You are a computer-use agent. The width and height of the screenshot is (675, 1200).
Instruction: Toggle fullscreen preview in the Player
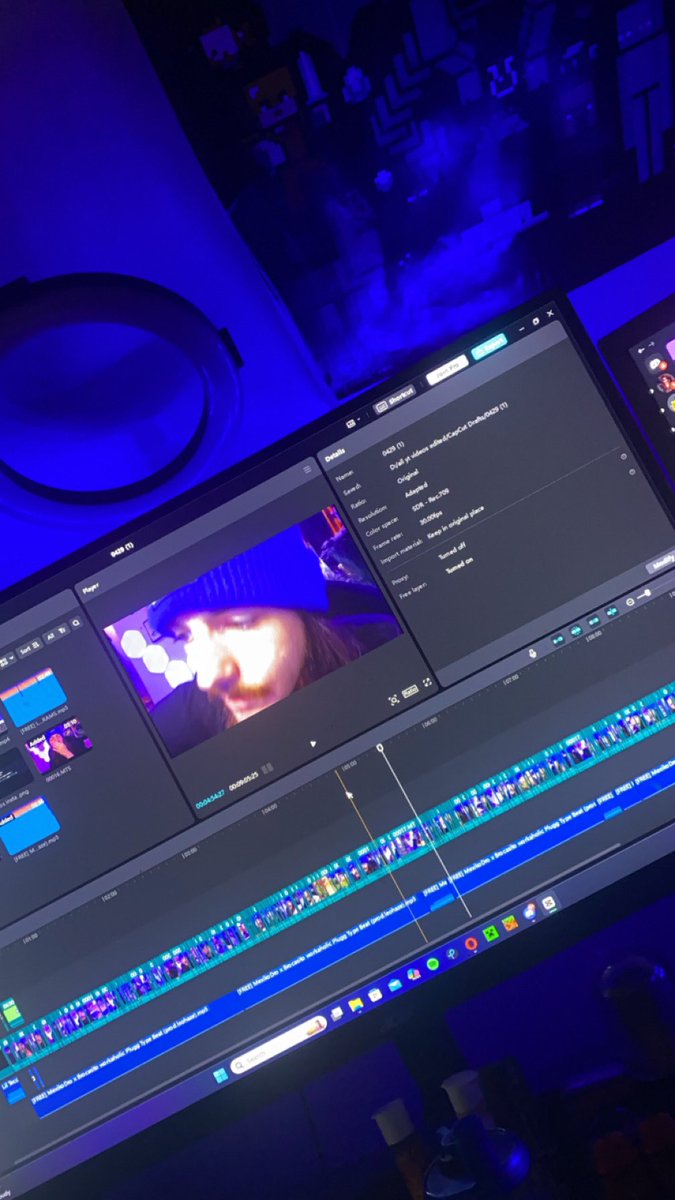(428, 681)
